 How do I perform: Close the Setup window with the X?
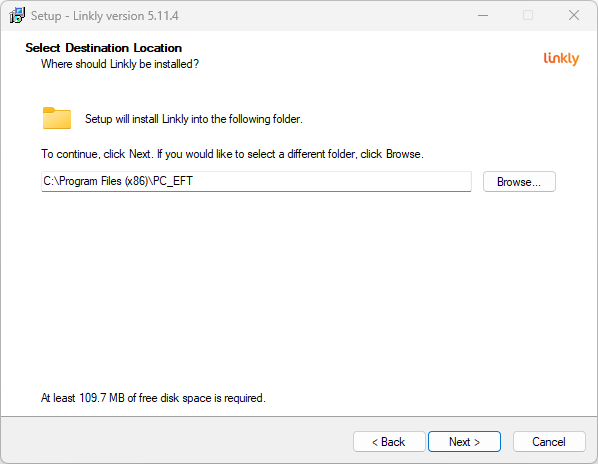pyautogui.click(x=574, y=16)
